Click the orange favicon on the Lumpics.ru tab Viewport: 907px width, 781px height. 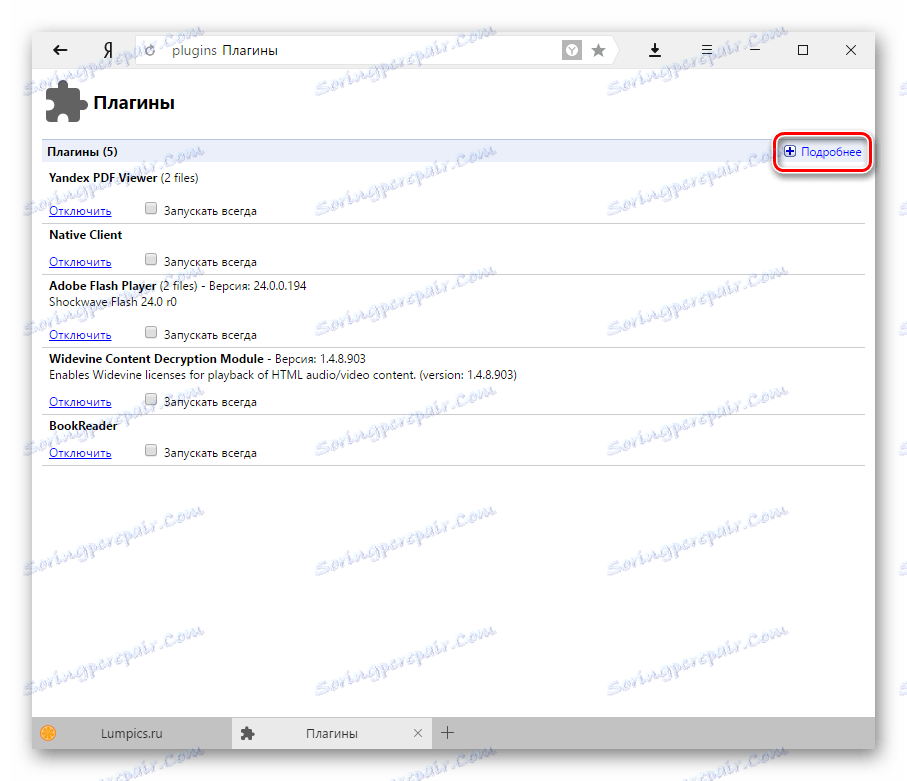click(47, 733)
